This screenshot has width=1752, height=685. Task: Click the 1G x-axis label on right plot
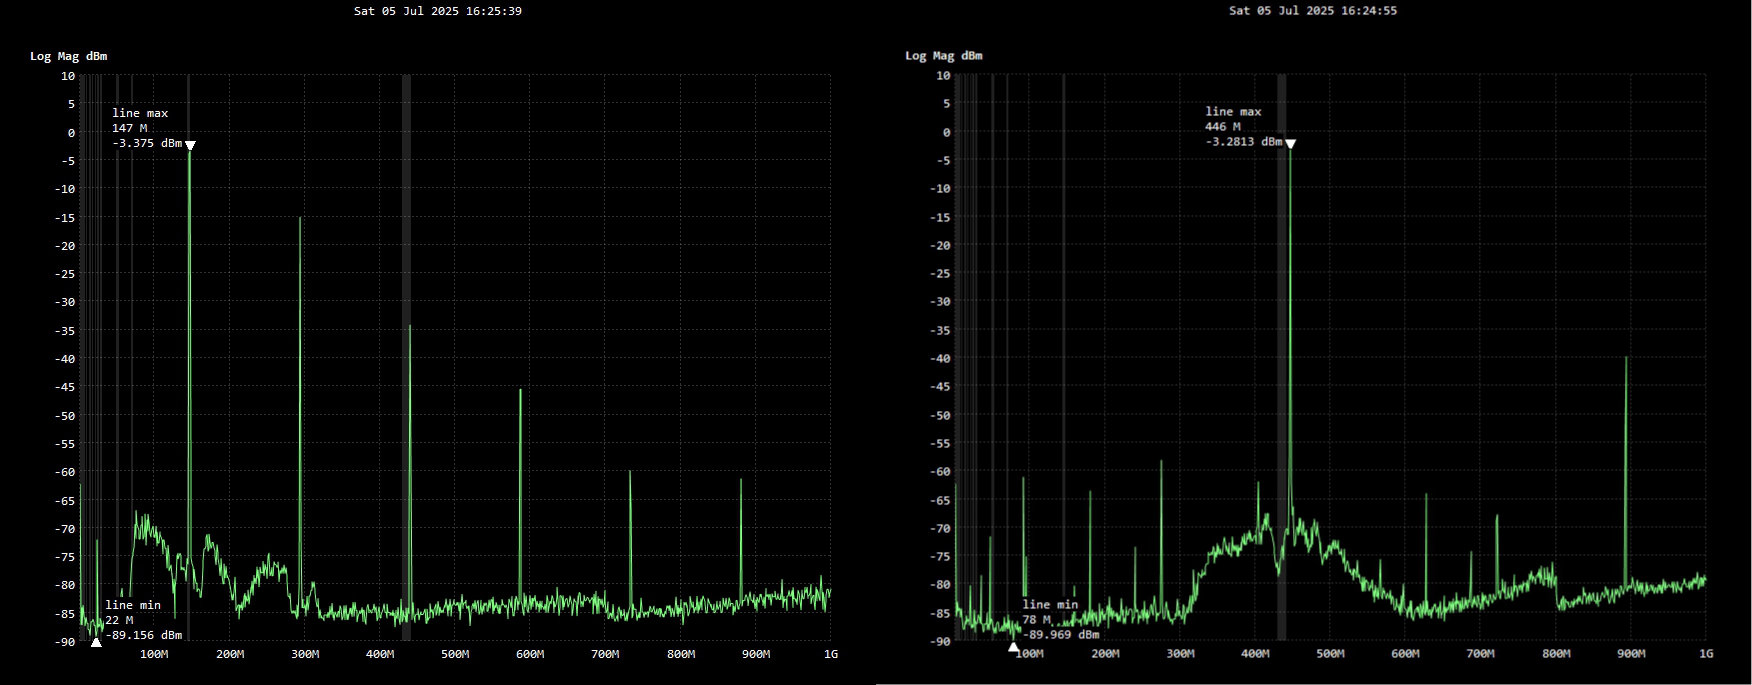(1706, 654)
